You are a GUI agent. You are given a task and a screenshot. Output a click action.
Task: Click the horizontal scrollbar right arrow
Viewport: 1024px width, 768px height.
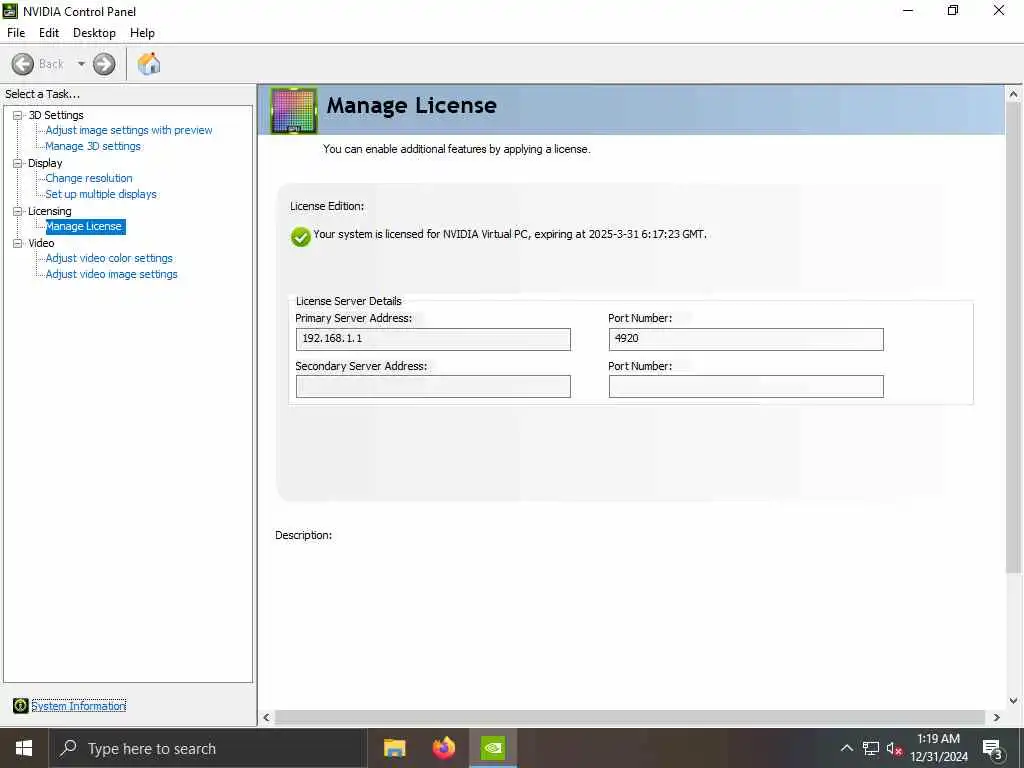point(997,717)
